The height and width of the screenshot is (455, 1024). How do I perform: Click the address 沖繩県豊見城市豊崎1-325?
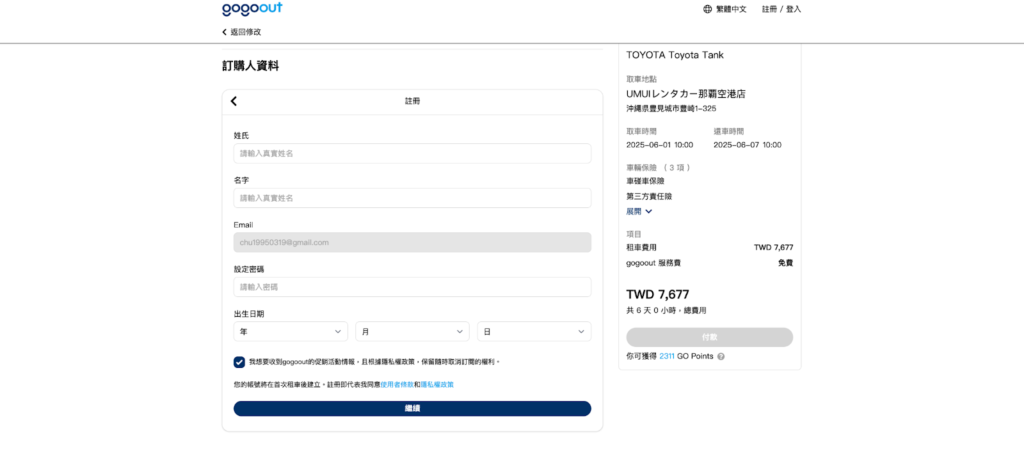coord(671,108)
